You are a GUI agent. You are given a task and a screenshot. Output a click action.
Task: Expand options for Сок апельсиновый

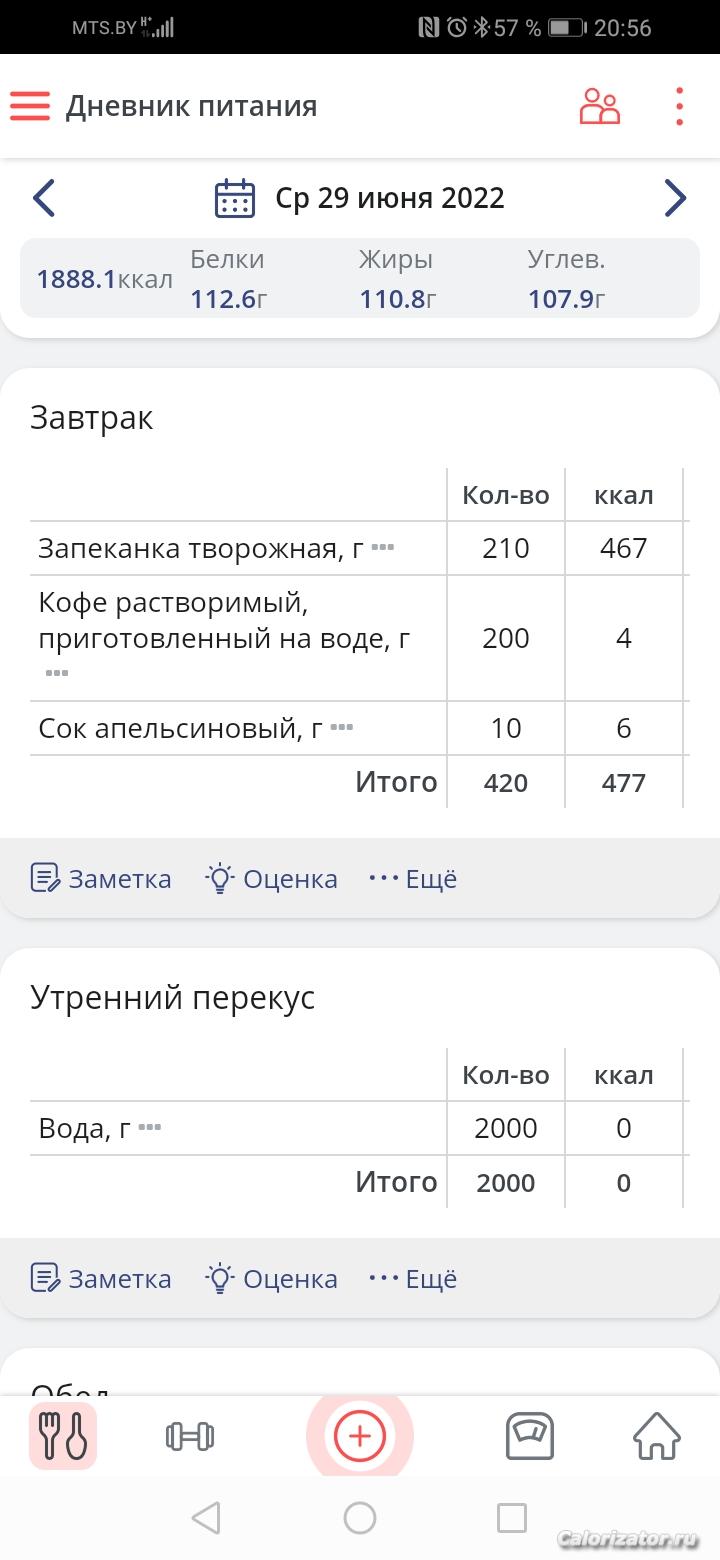click(x=341, y=727)
